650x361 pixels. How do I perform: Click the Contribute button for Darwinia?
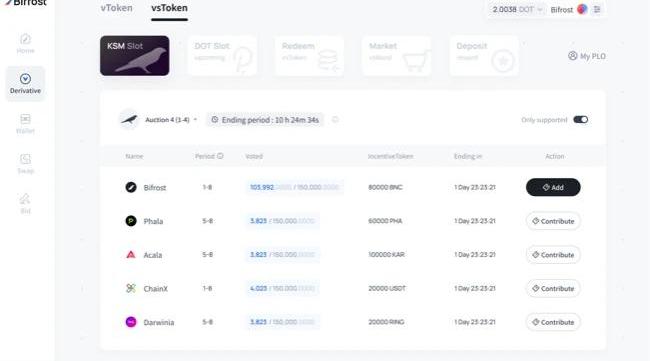pos(553,322)
